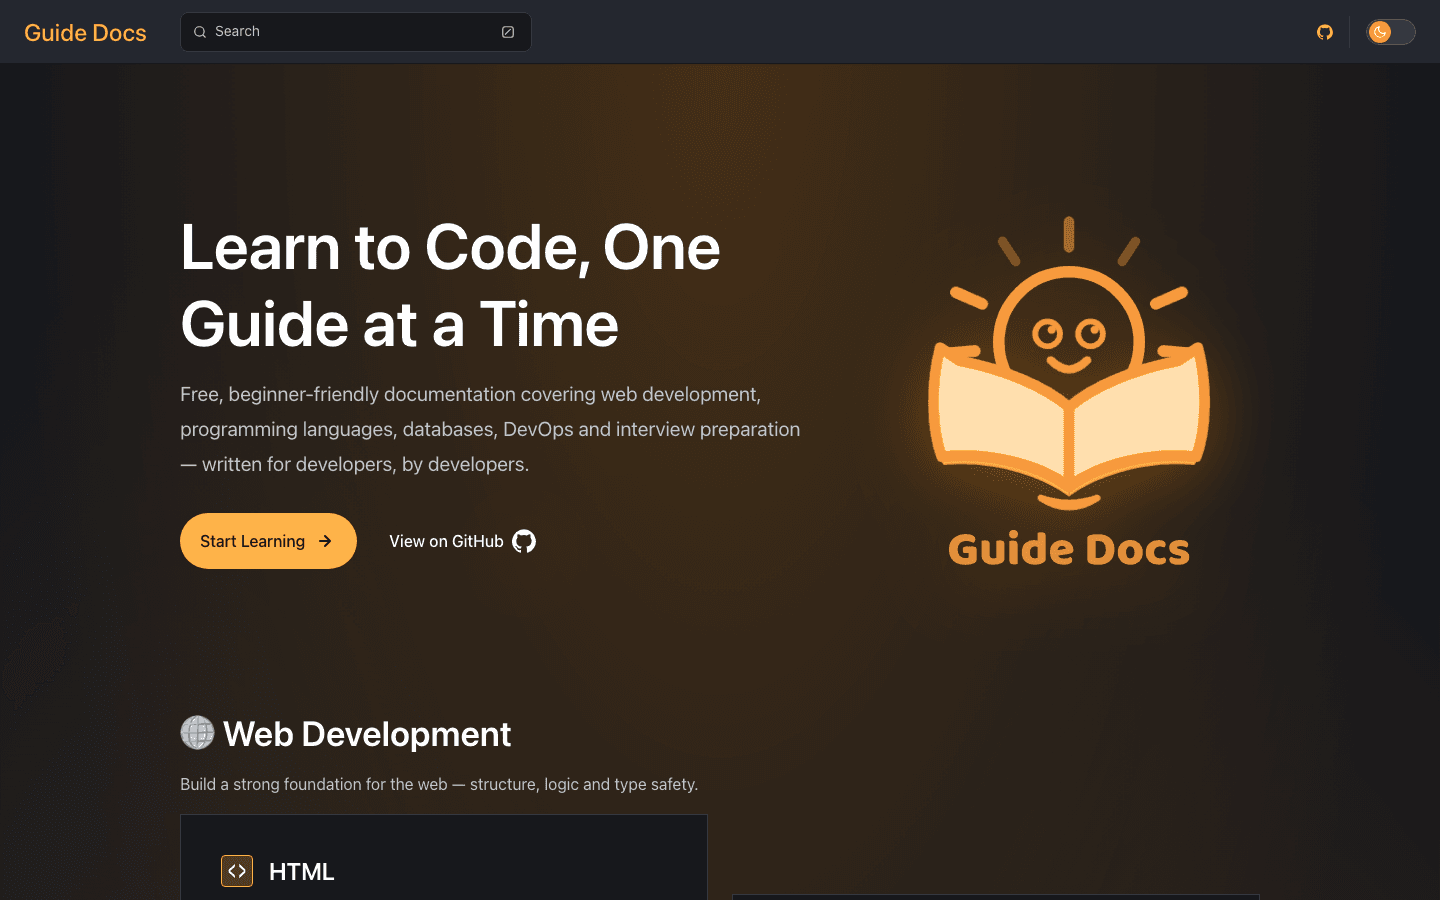The width and height of the screenshot is (1440, 900).
Task: Click the GitHub octocat icon beside View on GitHub
Action: (524, 541)
